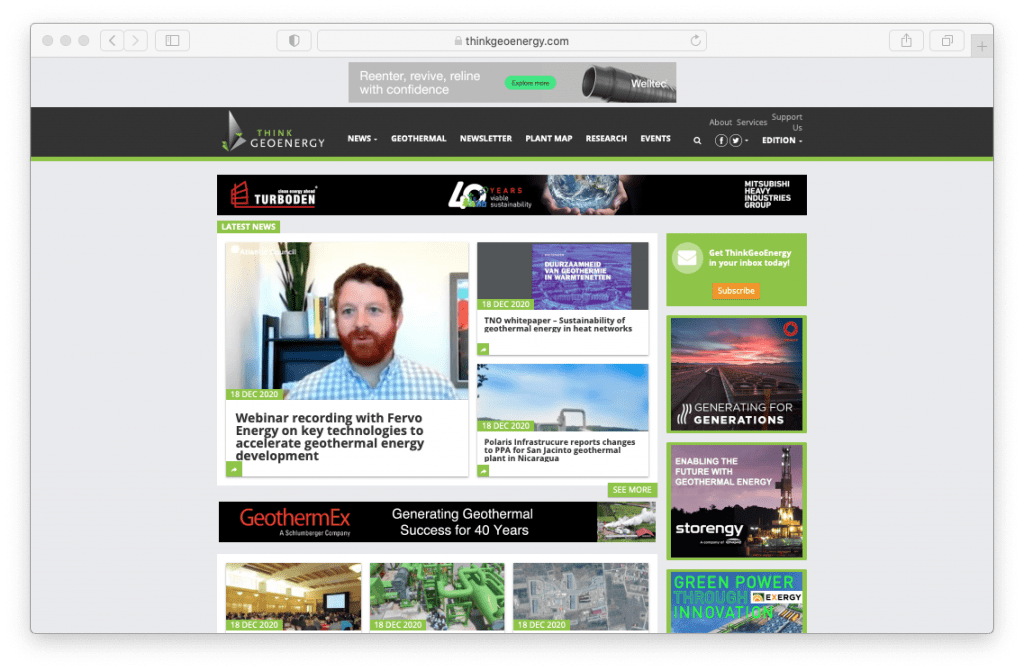Click the privacy shield icon in toolbar
Screen dimensions: 1024x671
coord(294,41)
